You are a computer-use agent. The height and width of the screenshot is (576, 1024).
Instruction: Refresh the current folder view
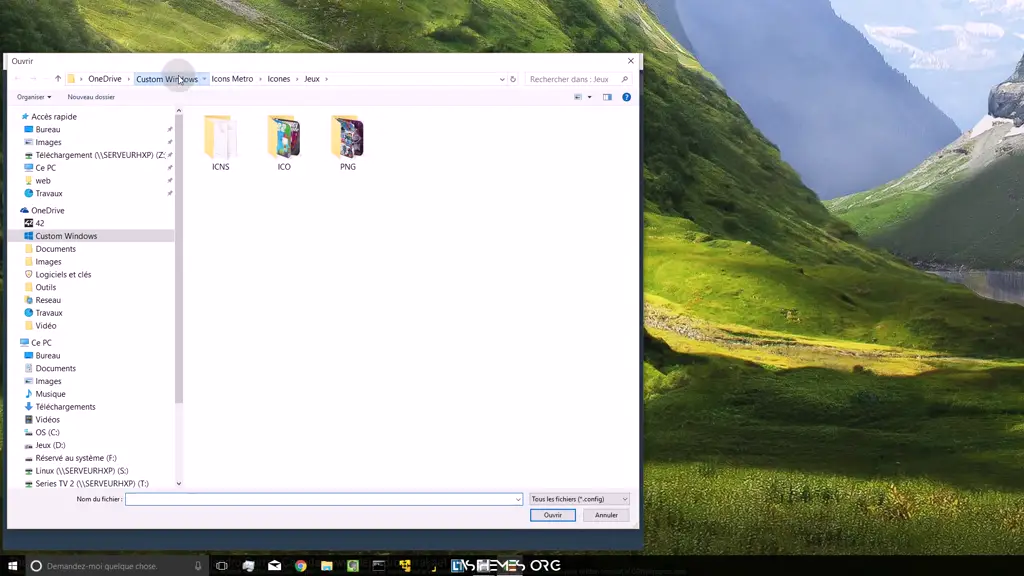(x=513, y=79)
